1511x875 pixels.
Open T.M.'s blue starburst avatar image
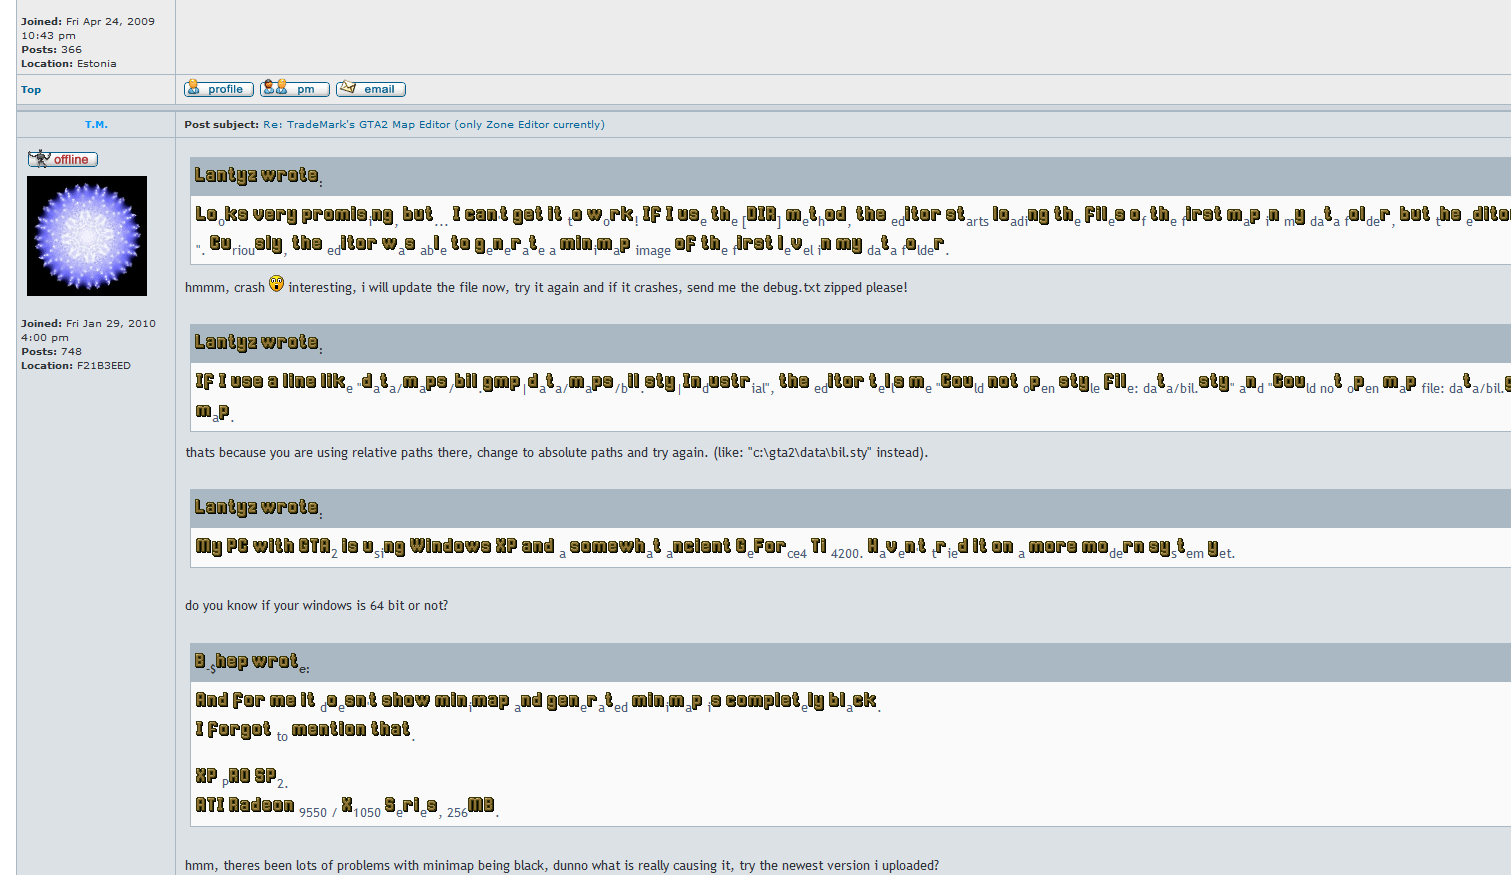(87, 236)
